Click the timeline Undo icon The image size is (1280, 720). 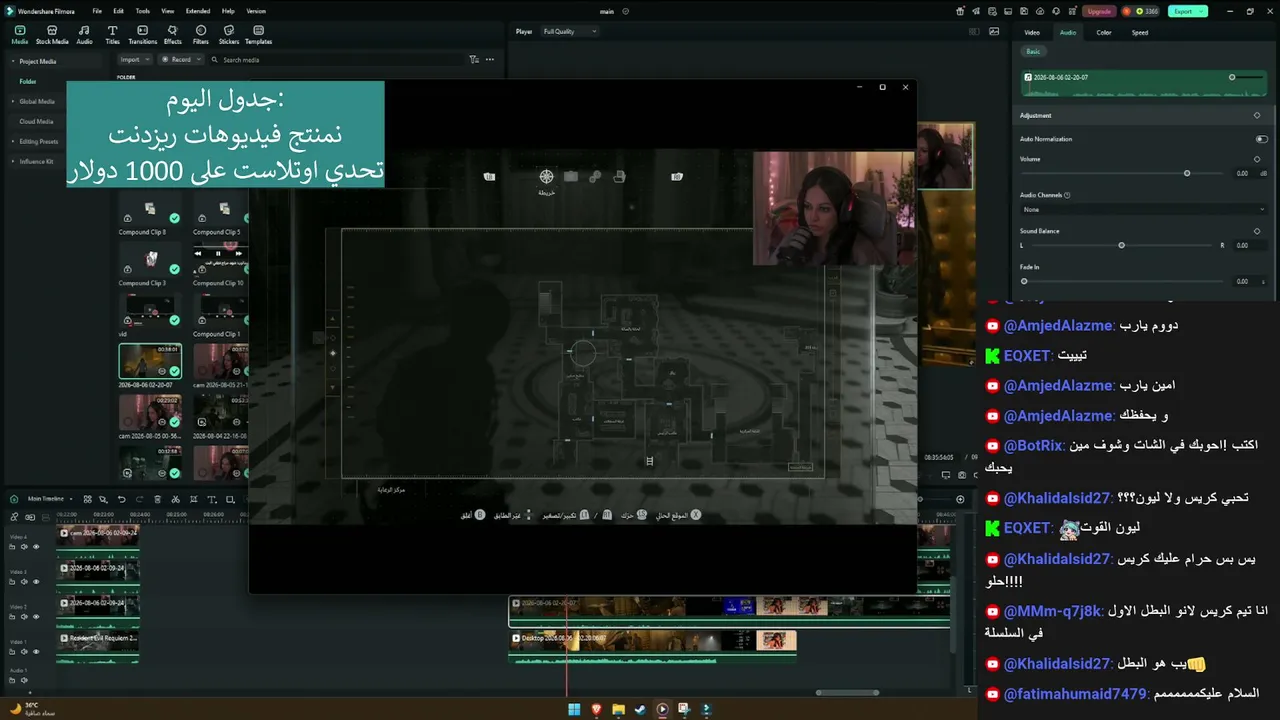tap(121, 499)
